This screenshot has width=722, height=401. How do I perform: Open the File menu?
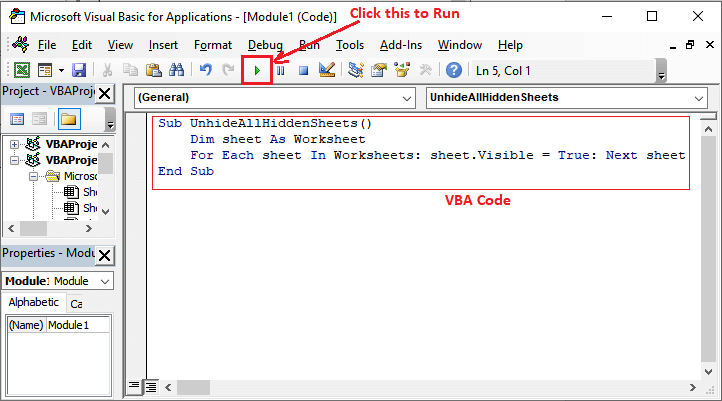point(47,45)
